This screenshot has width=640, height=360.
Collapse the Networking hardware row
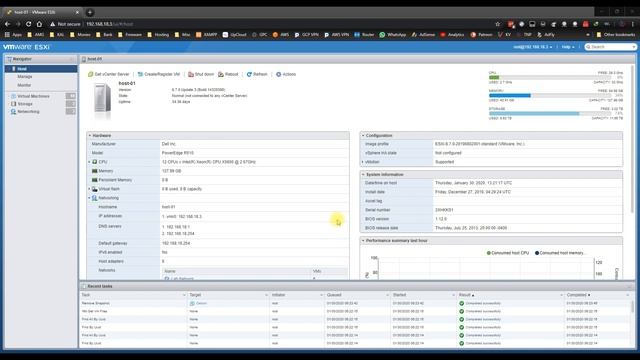click(x=89, y=198)
